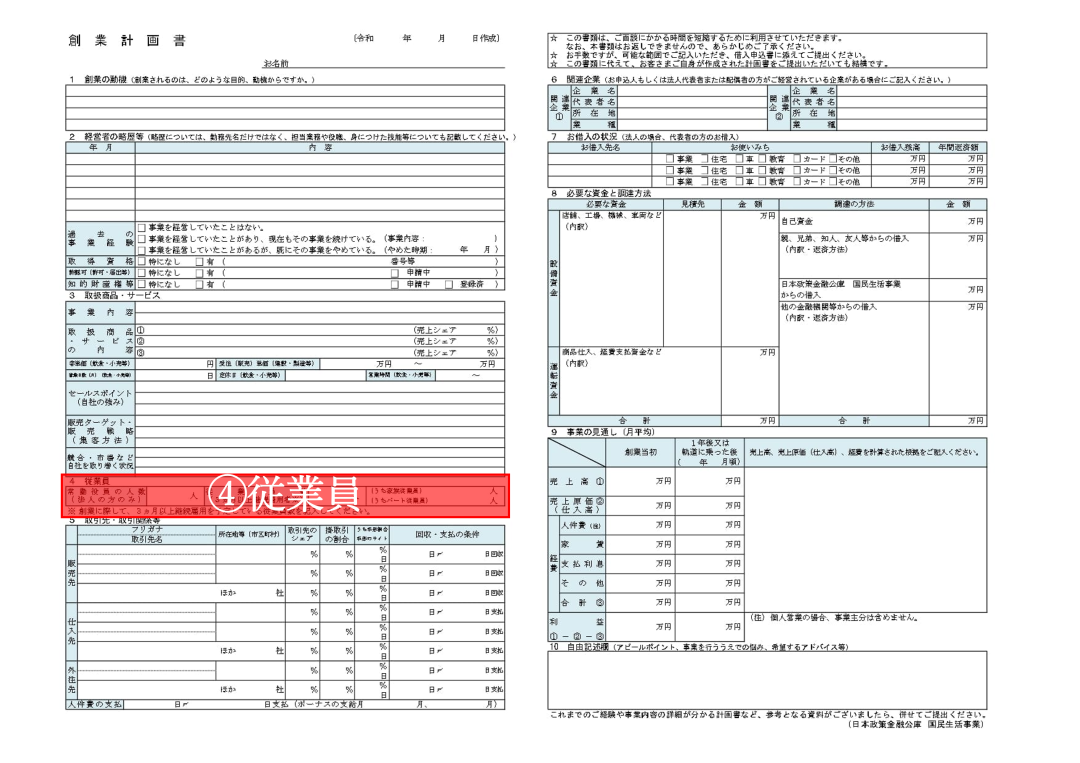Check the 「既にその事業をやめている」checkbox
Screen dimensions: 1080x763
pyautogui.click(x=141, y=249)
